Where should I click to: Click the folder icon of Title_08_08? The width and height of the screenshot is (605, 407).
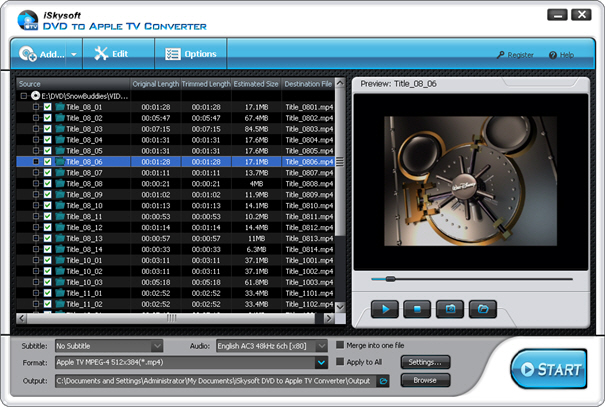(59, 183)
